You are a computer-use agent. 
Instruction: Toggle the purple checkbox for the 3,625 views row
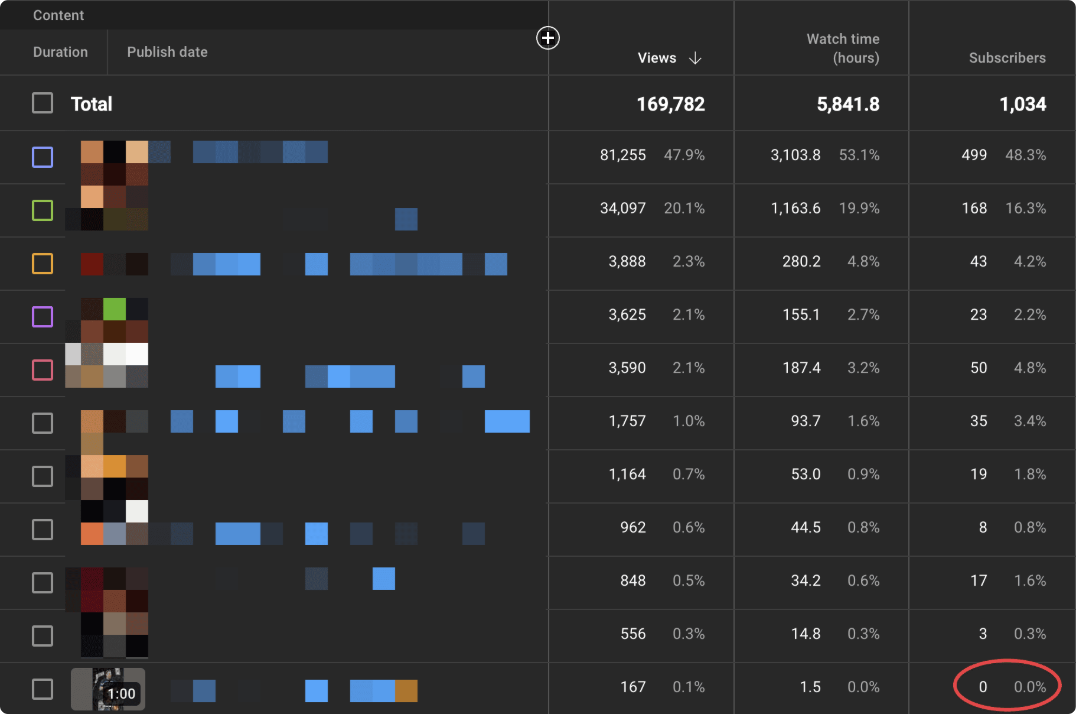[x=42, y=316]
